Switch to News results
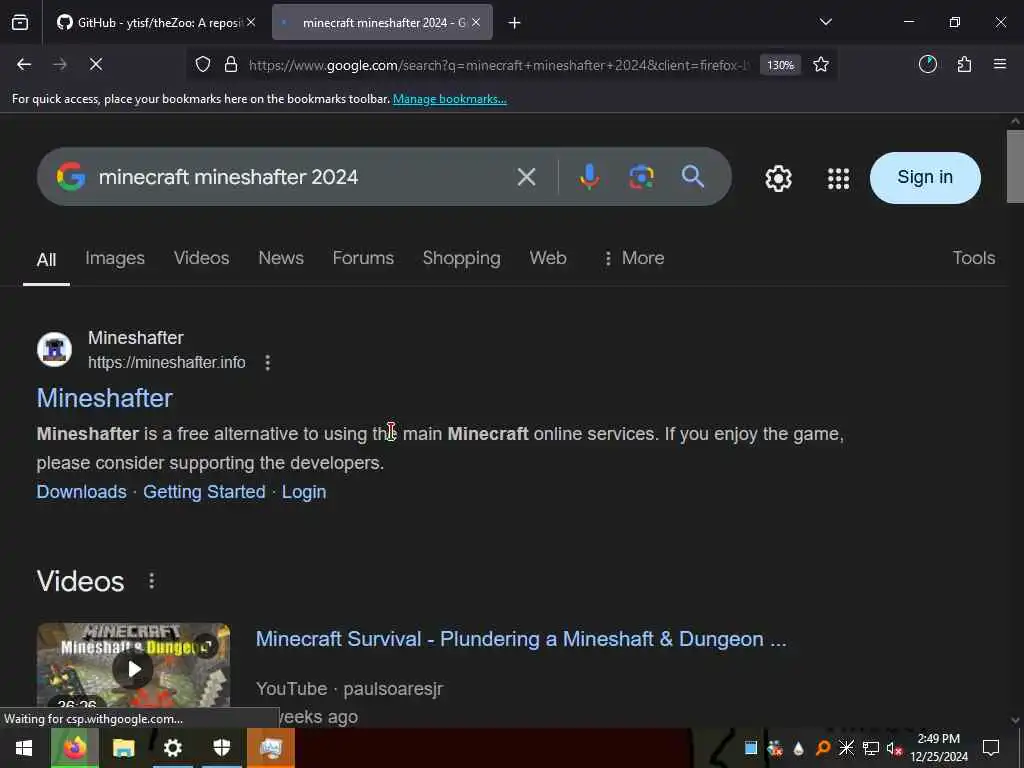This screenshot has height=768, width=1024. 281,258
